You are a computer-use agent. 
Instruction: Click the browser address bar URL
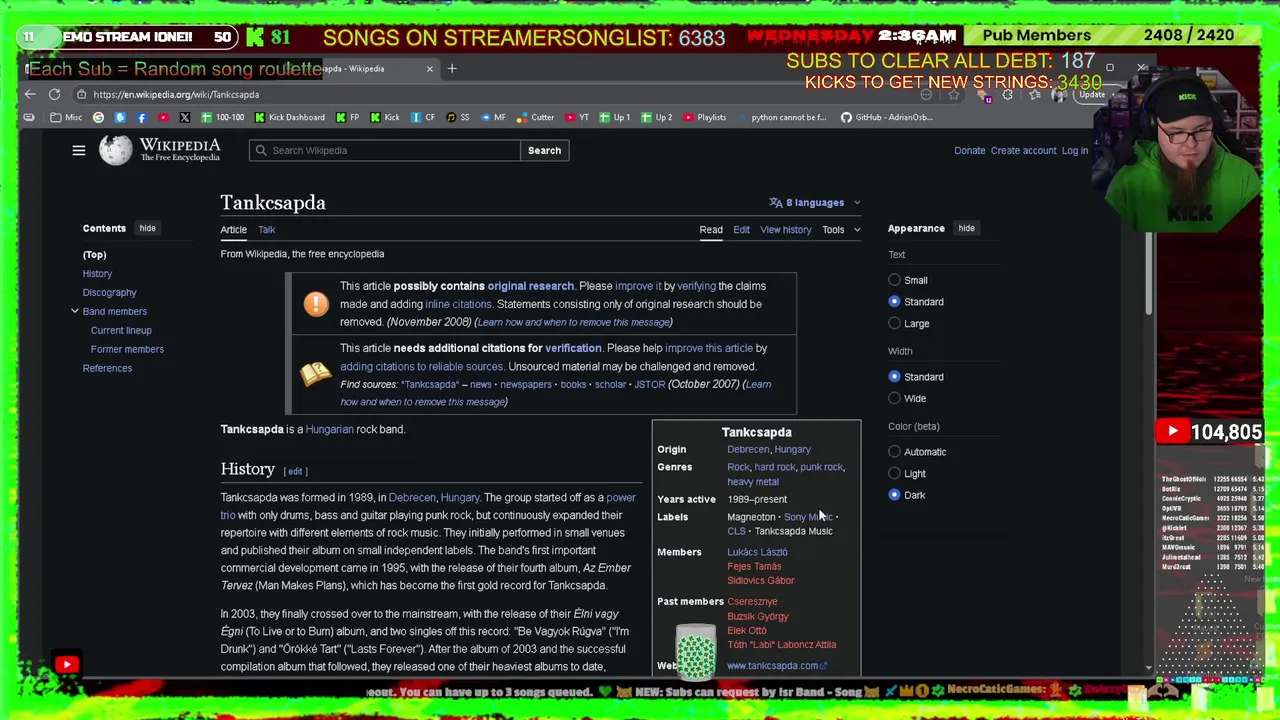(176, 95)
